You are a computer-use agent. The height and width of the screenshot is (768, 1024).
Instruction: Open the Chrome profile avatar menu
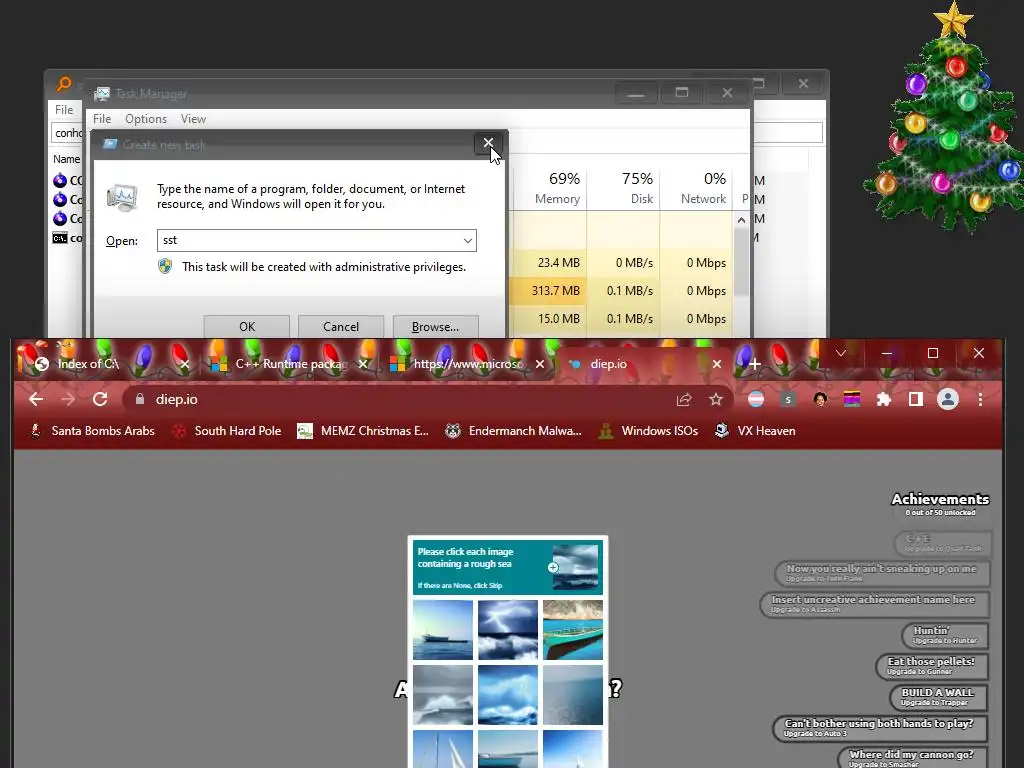pos(948,399)
